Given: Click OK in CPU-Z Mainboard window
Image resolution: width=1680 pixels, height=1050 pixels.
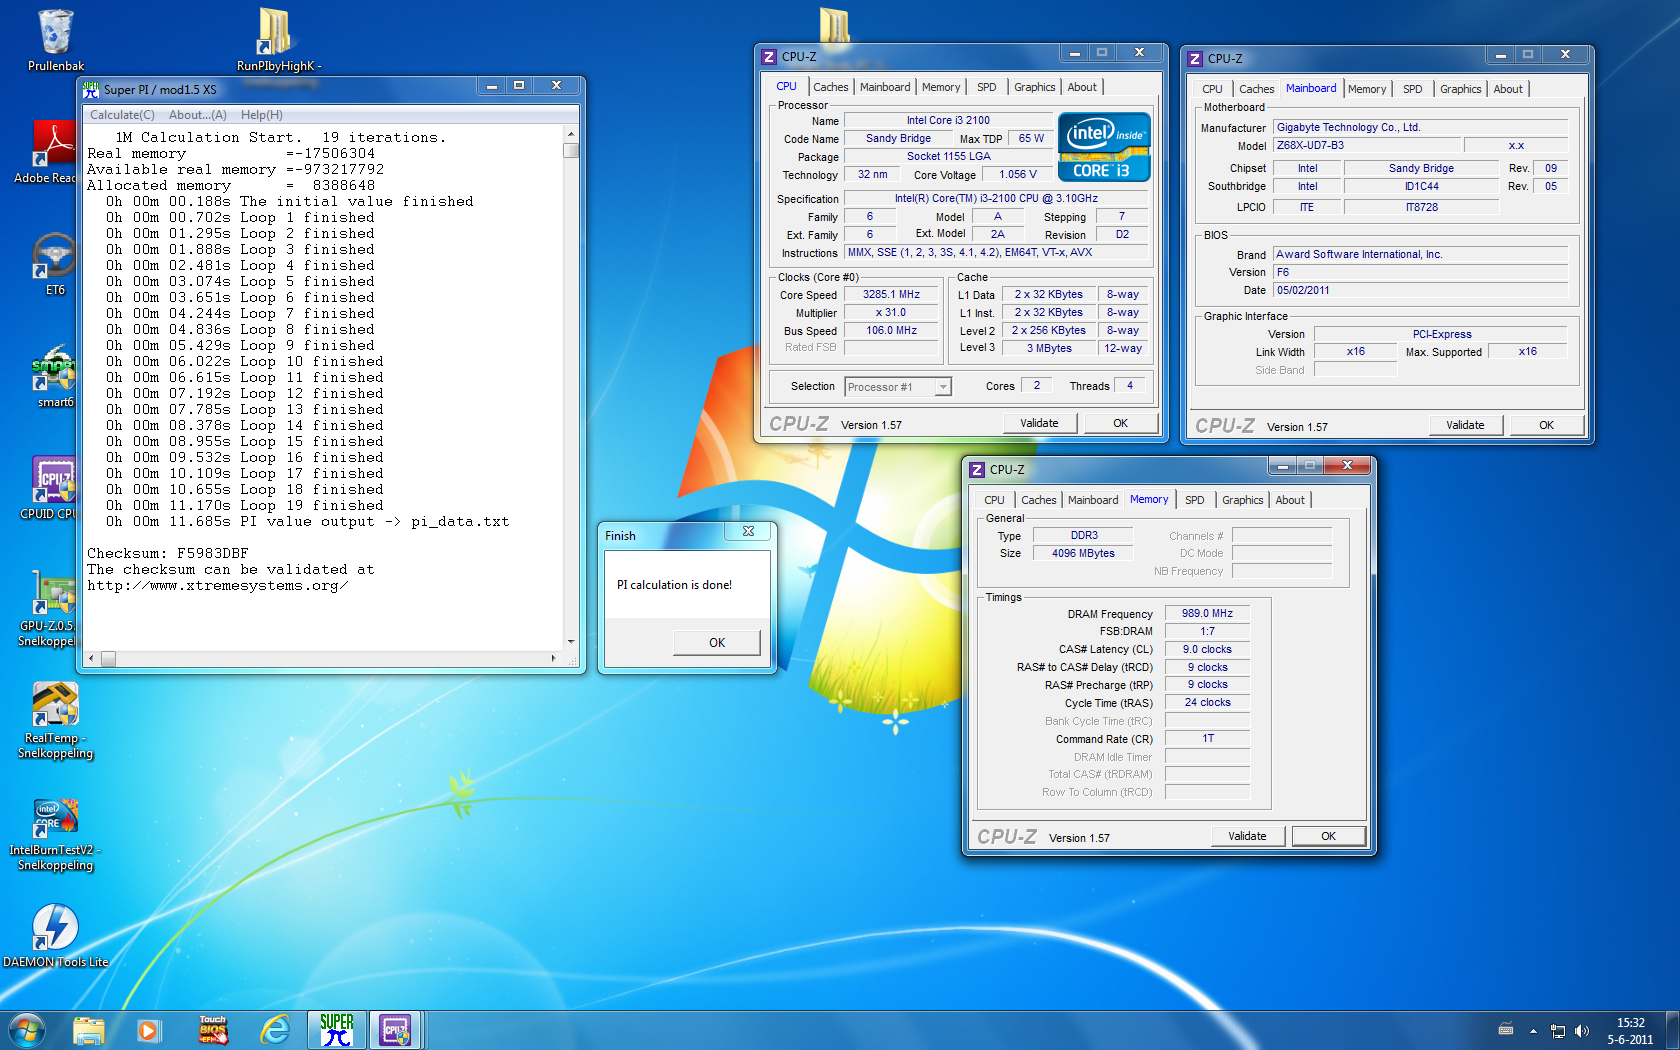Looking at the screenshot, I should pos(1547,425).
